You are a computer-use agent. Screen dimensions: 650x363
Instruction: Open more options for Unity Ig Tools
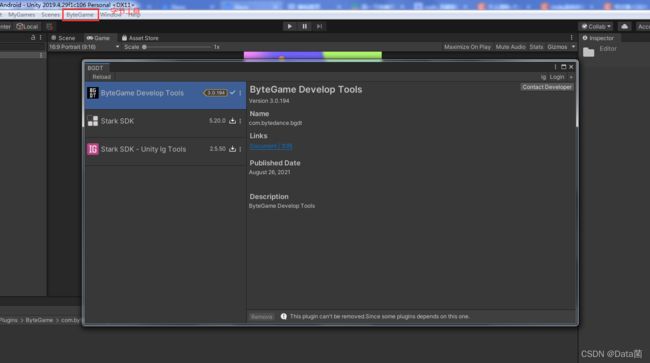(240, 149)
